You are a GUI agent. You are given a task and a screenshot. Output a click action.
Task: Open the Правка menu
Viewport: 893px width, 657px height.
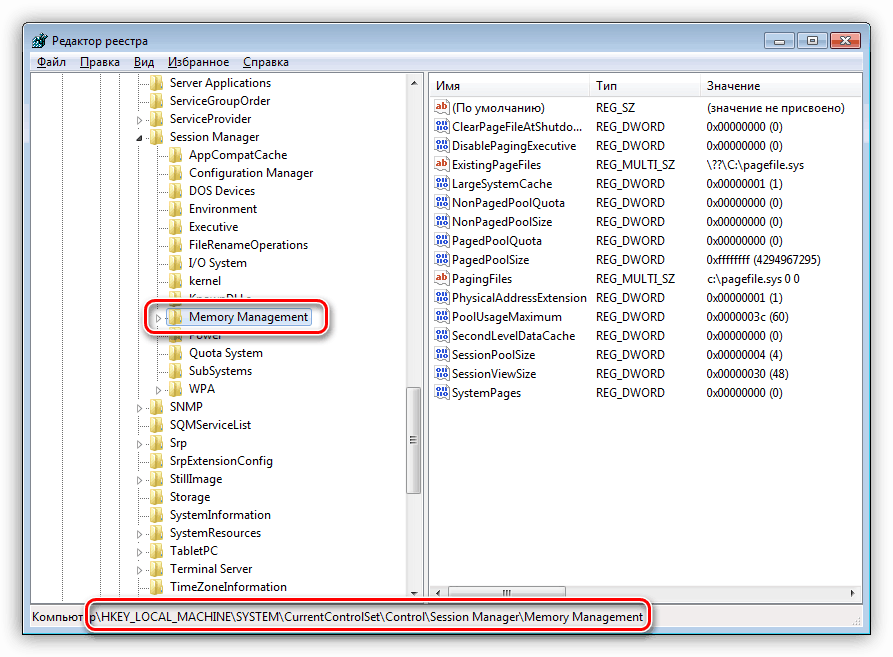pyautogui.click(x=100, y=62)
